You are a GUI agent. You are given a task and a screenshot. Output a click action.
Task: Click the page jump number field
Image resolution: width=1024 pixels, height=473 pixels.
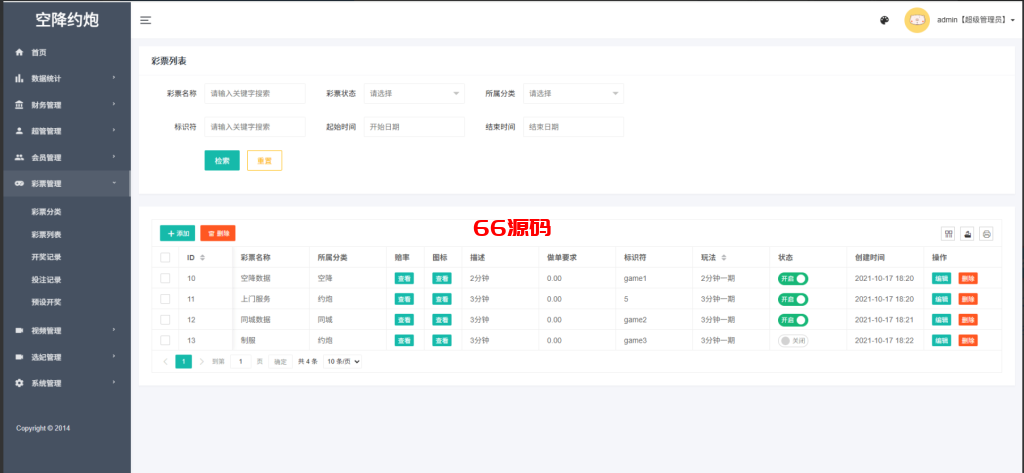coord(241,361)
